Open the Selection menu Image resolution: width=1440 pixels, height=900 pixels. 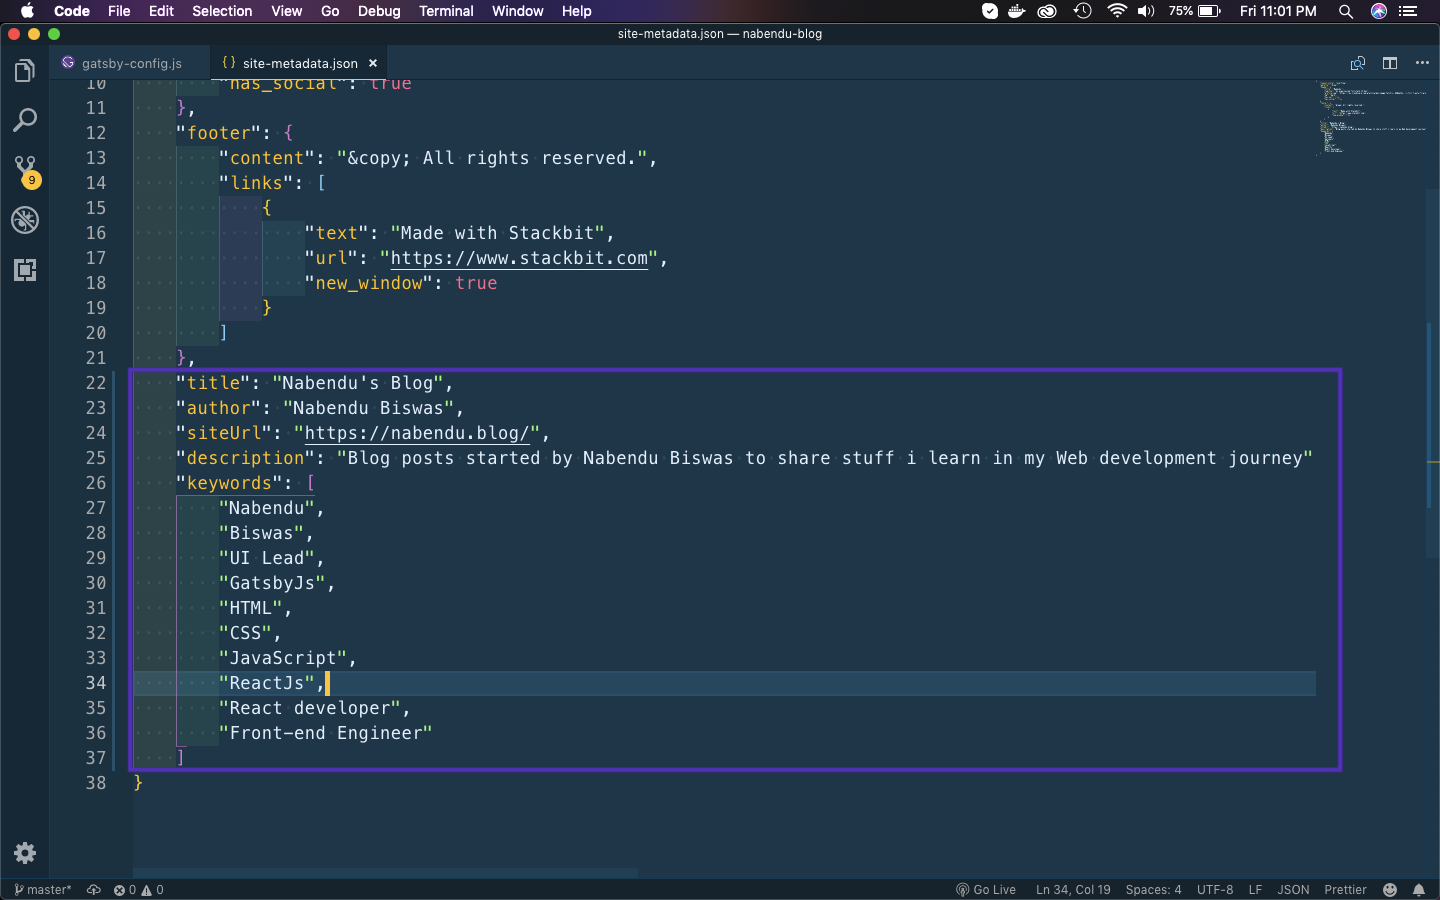[222, 11]
